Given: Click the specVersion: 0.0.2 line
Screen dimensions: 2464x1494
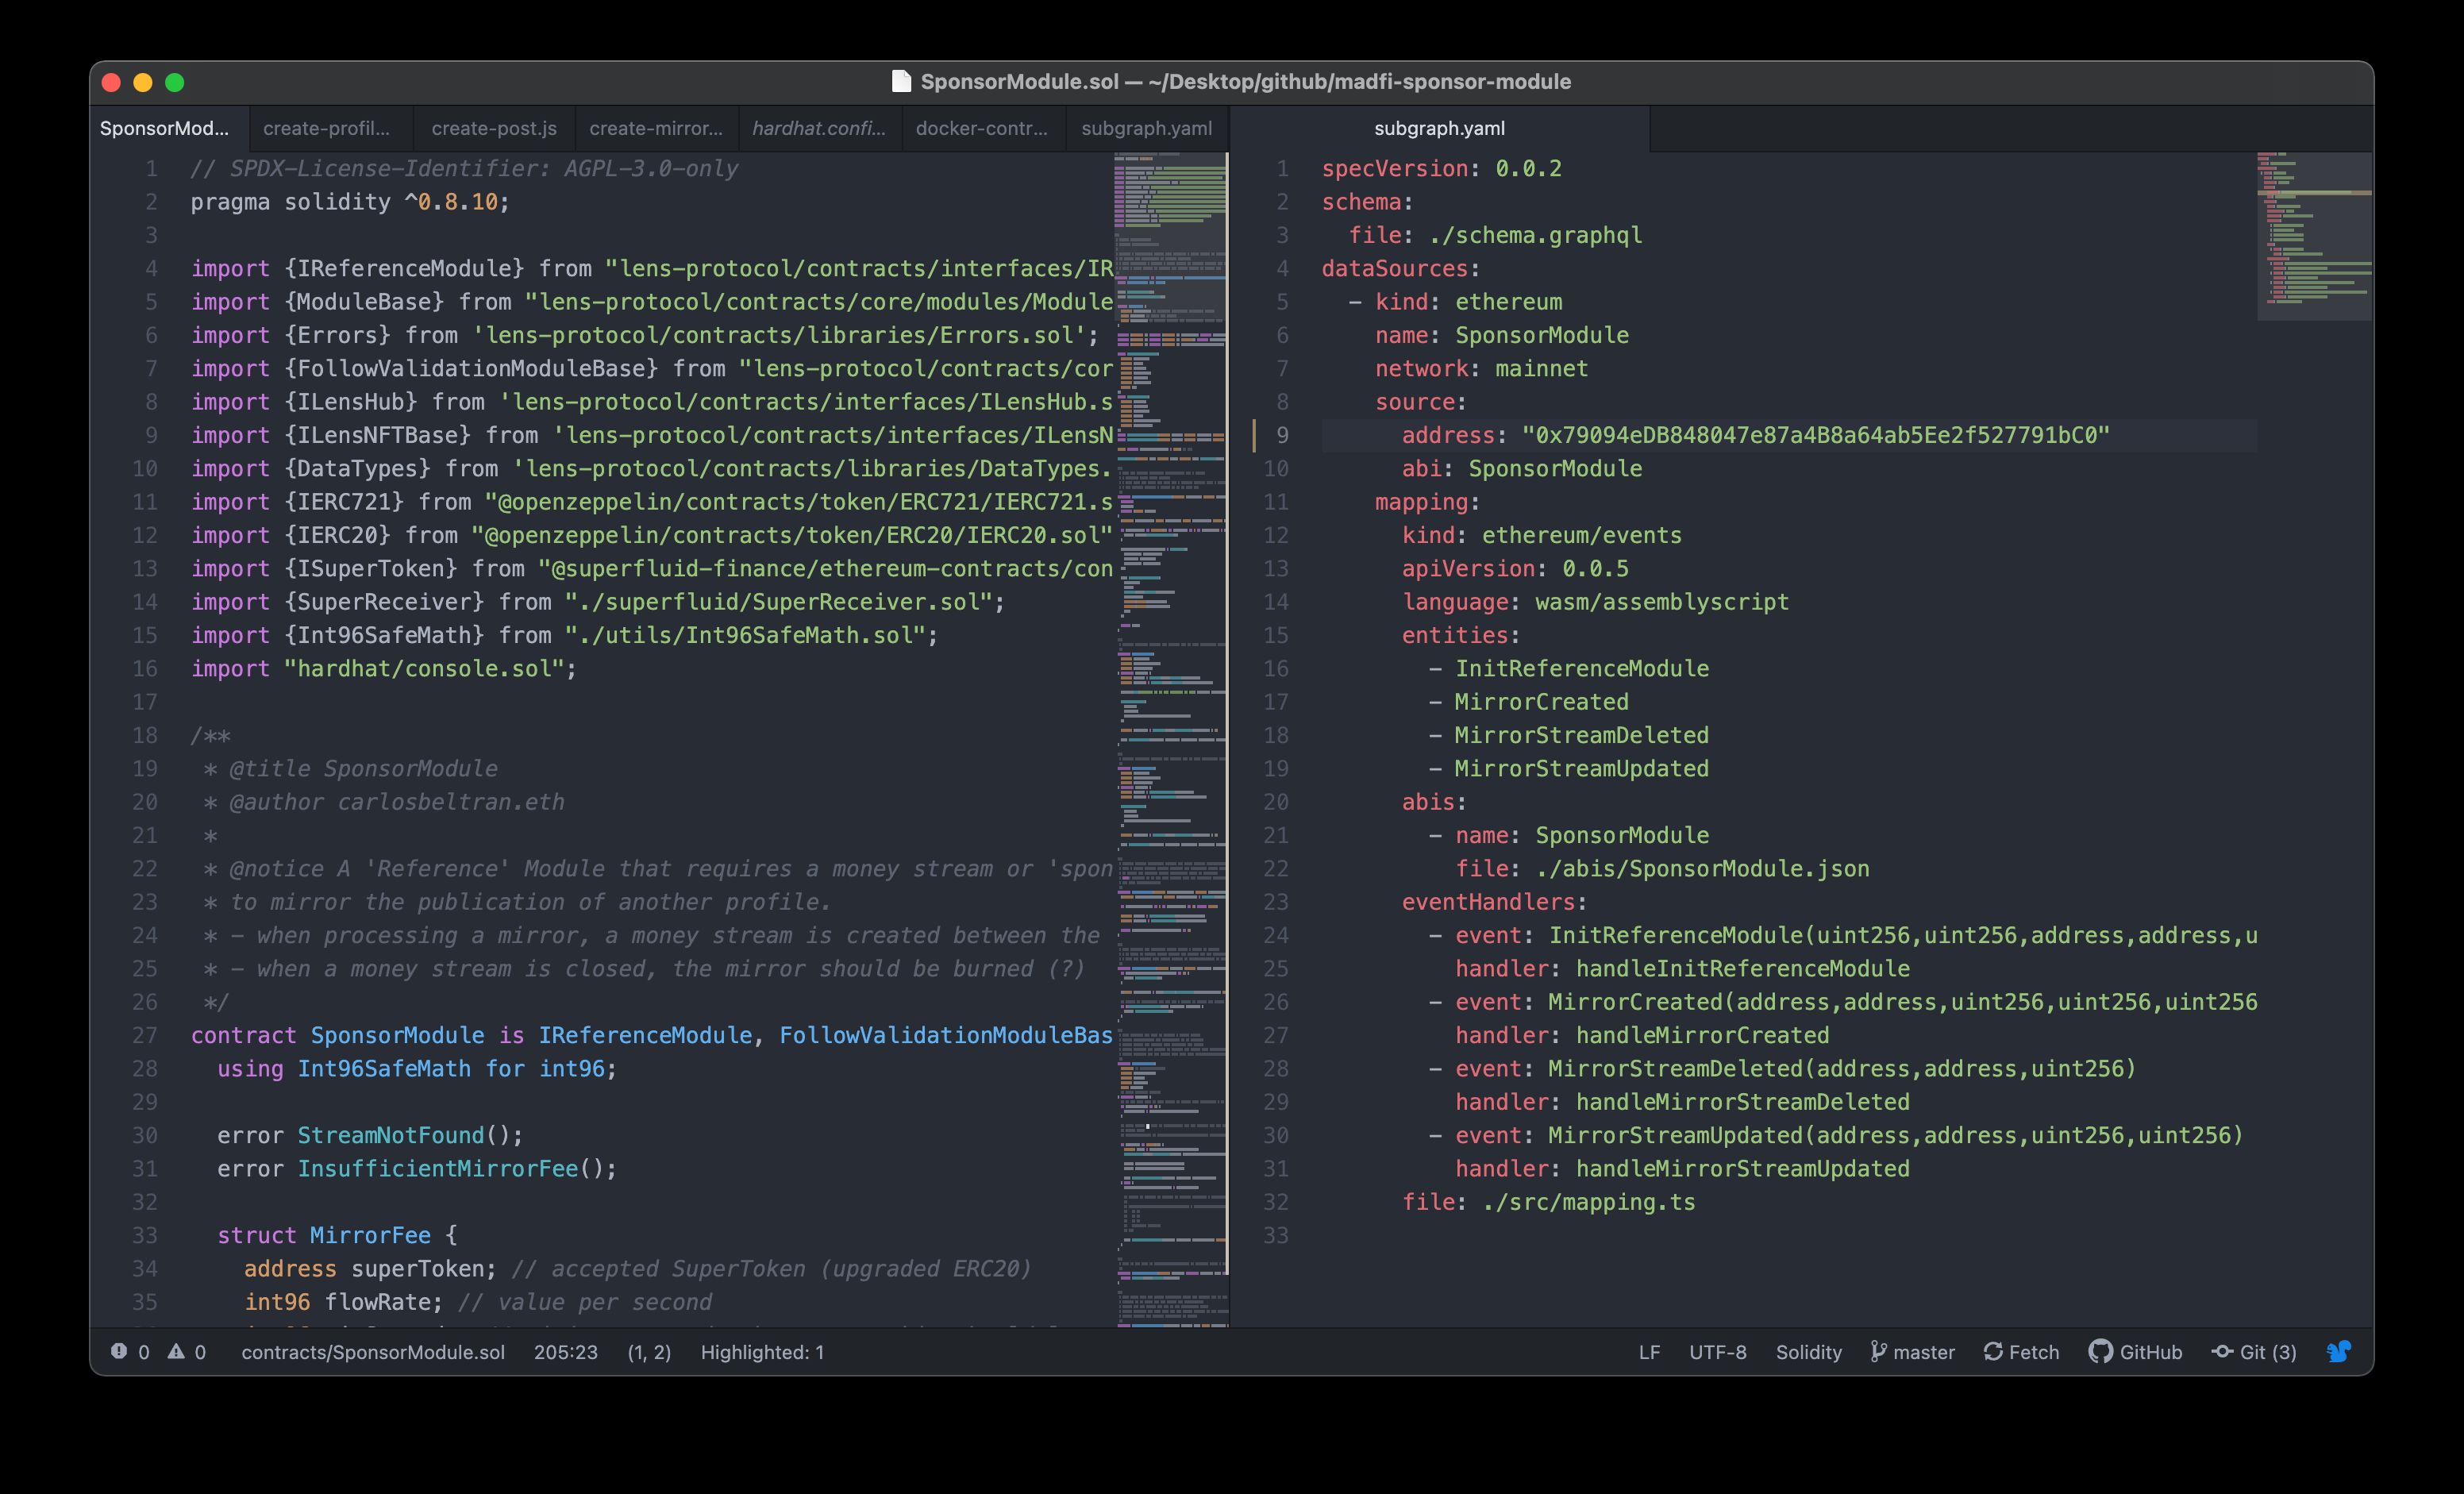Looking at the screenshot, I should [1442, 168].
